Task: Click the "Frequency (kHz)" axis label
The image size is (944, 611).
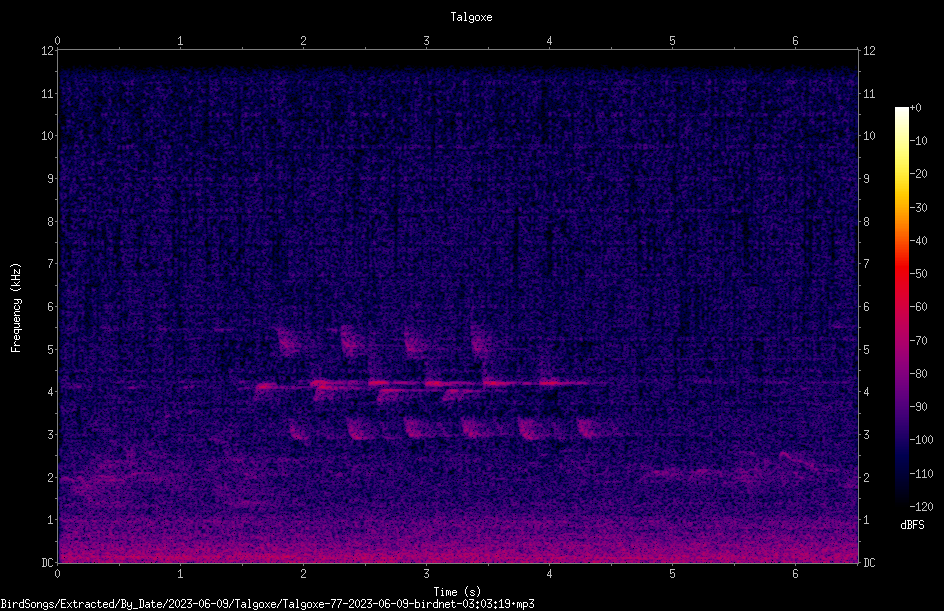Action: pyautogui.click(x=16, y=308)
